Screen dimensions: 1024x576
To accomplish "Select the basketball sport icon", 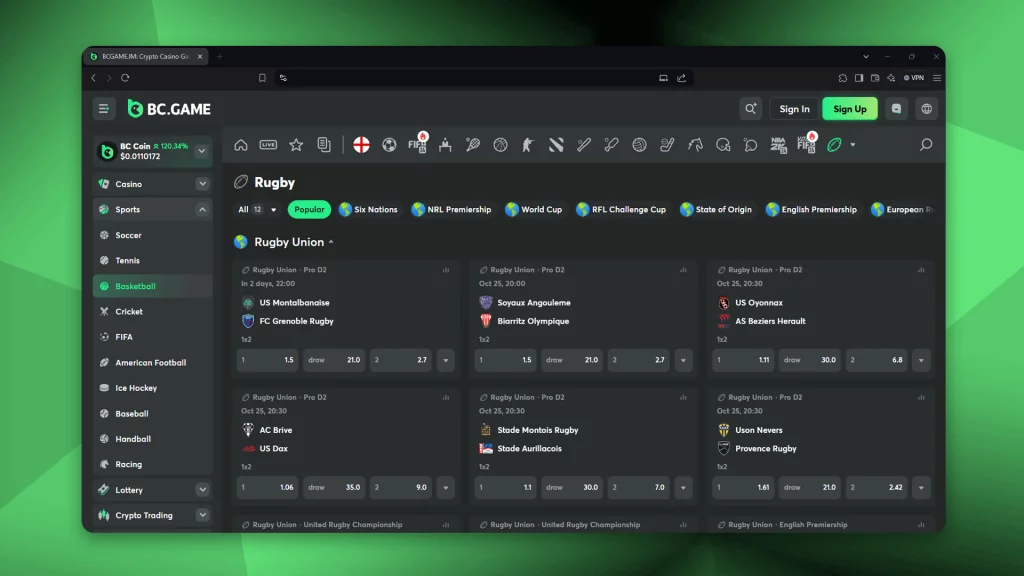I will (500, 145).
